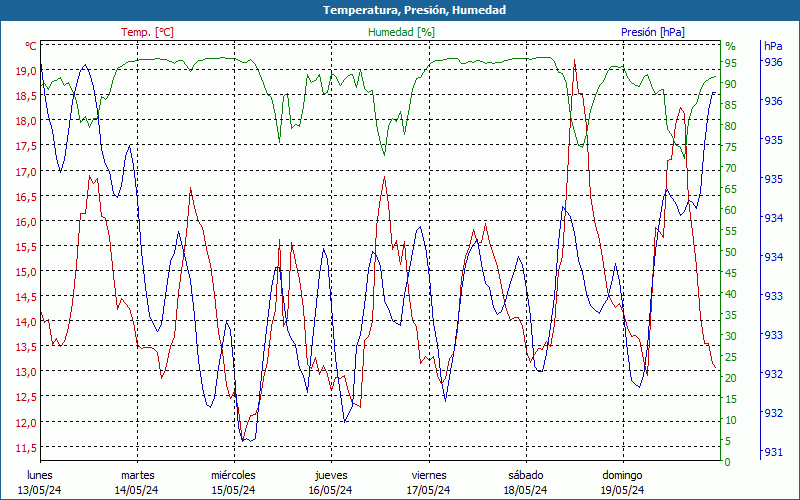Click the 35 value on humidity axis
The height and width of the screenshot is (500, 800).
tap(731, 315)
